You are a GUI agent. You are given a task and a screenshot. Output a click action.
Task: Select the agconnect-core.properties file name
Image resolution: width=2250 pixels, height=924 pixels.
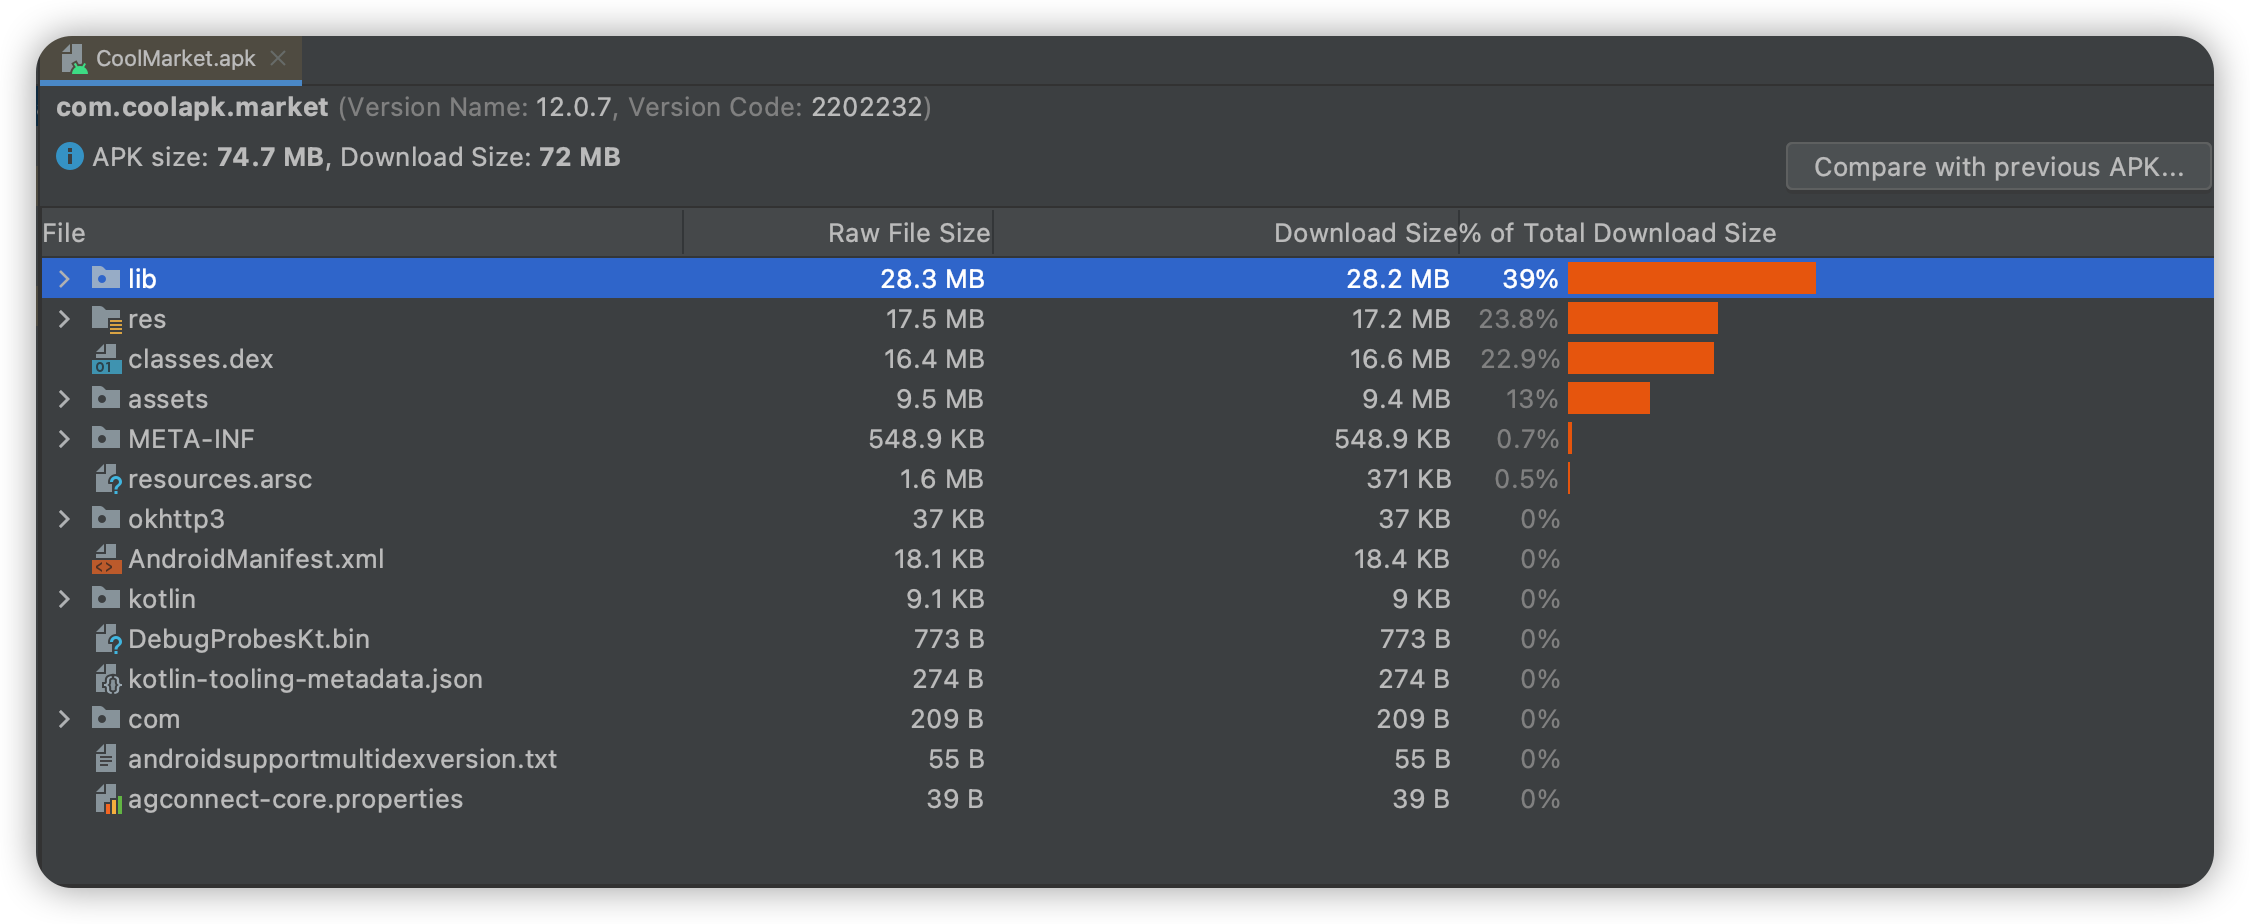[296, 799]
